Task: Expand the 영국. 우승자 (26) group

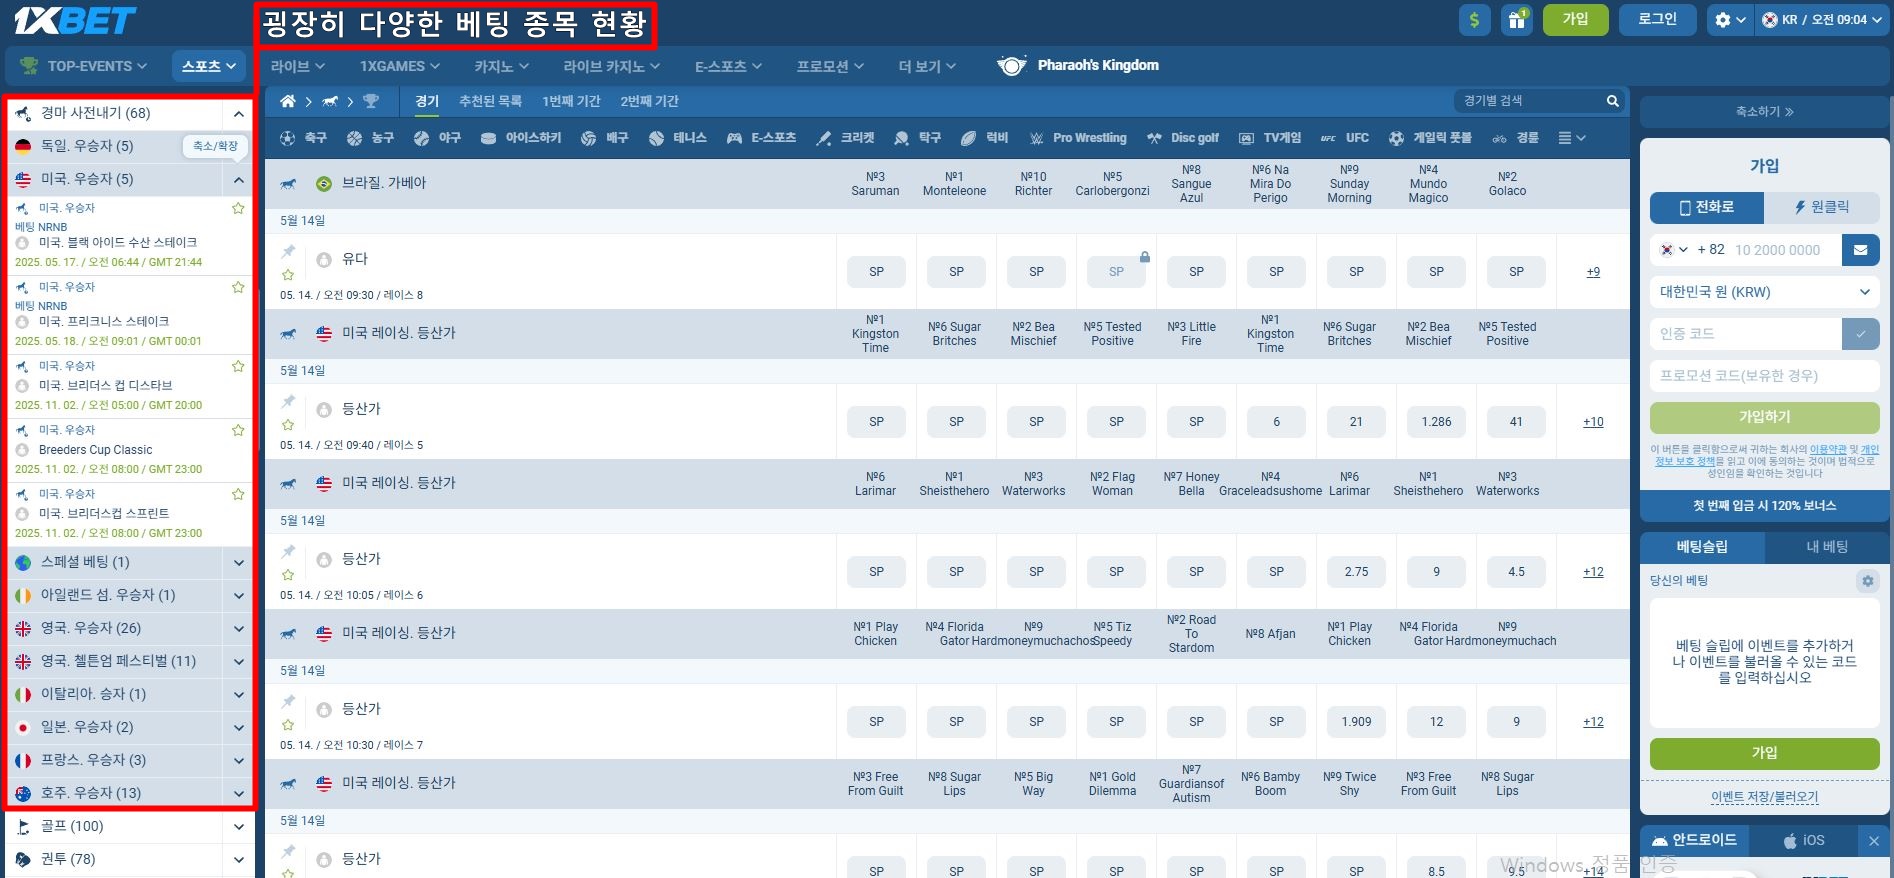Action: (x=239, y=629)
